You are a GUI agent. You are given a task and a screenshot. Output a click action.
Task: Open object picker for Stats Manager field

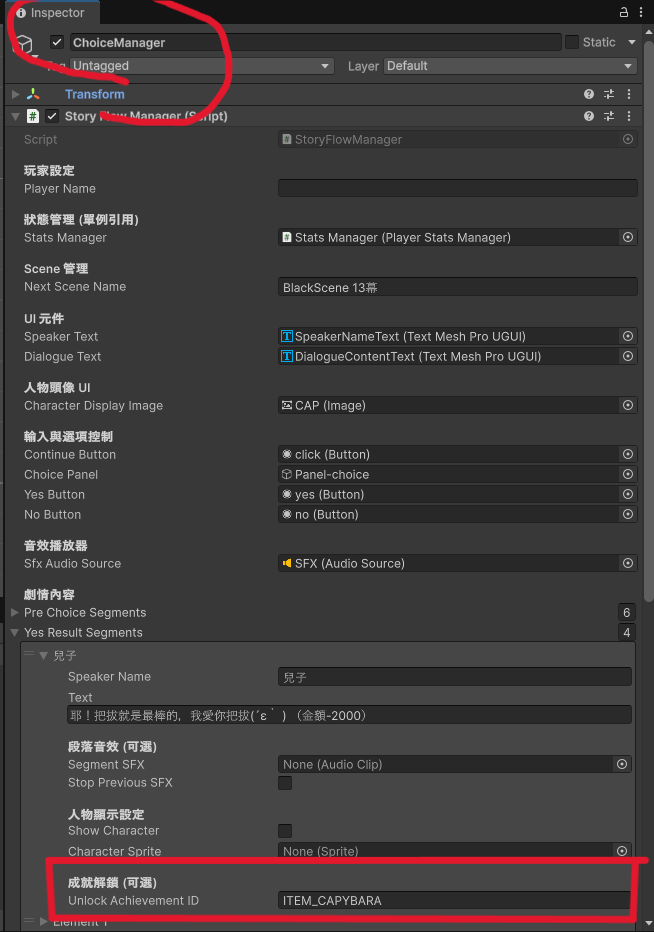(x=628, y=237)
